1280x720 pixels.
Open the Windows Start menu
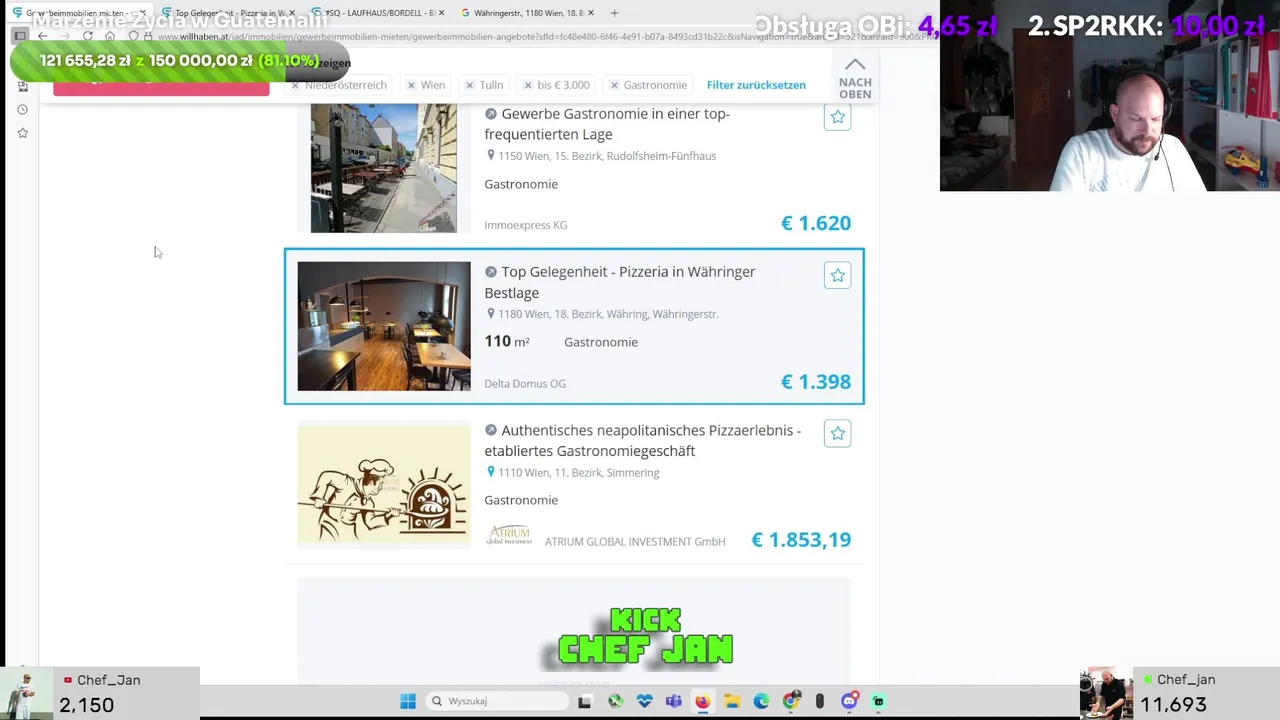point(408,701)
